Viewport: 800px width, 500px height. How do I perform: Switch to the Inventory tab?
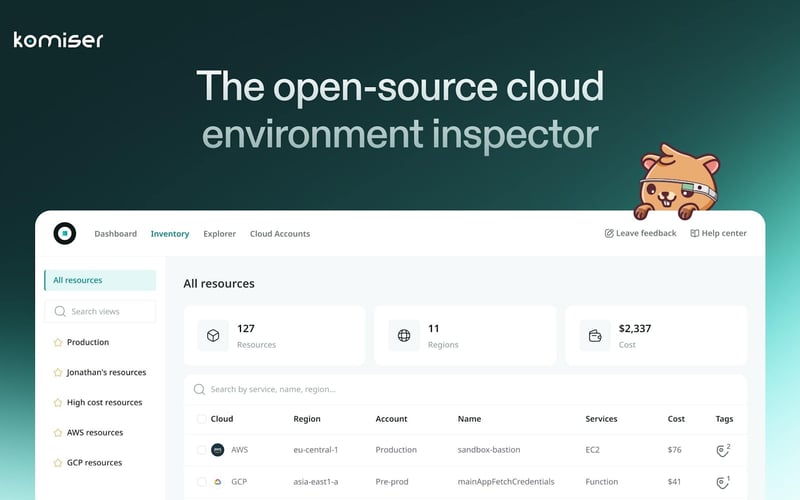170,234
